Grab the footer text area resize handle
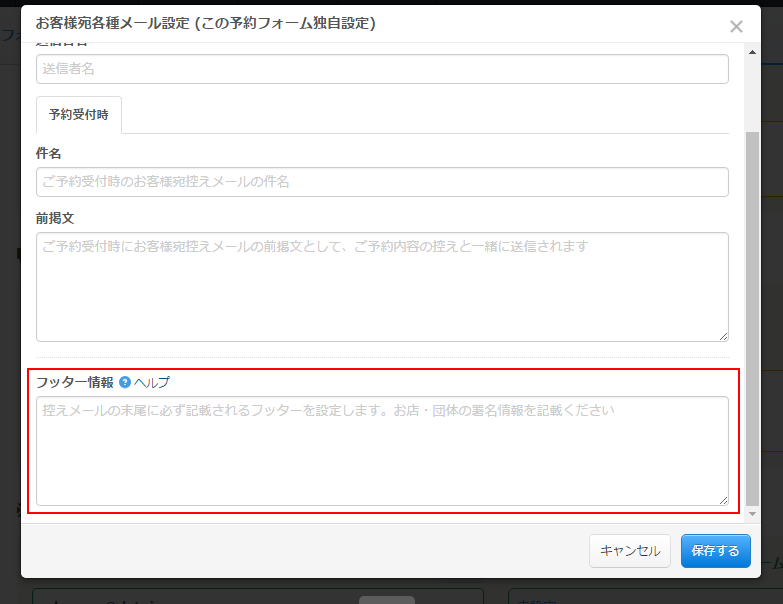 pos(723,500)
